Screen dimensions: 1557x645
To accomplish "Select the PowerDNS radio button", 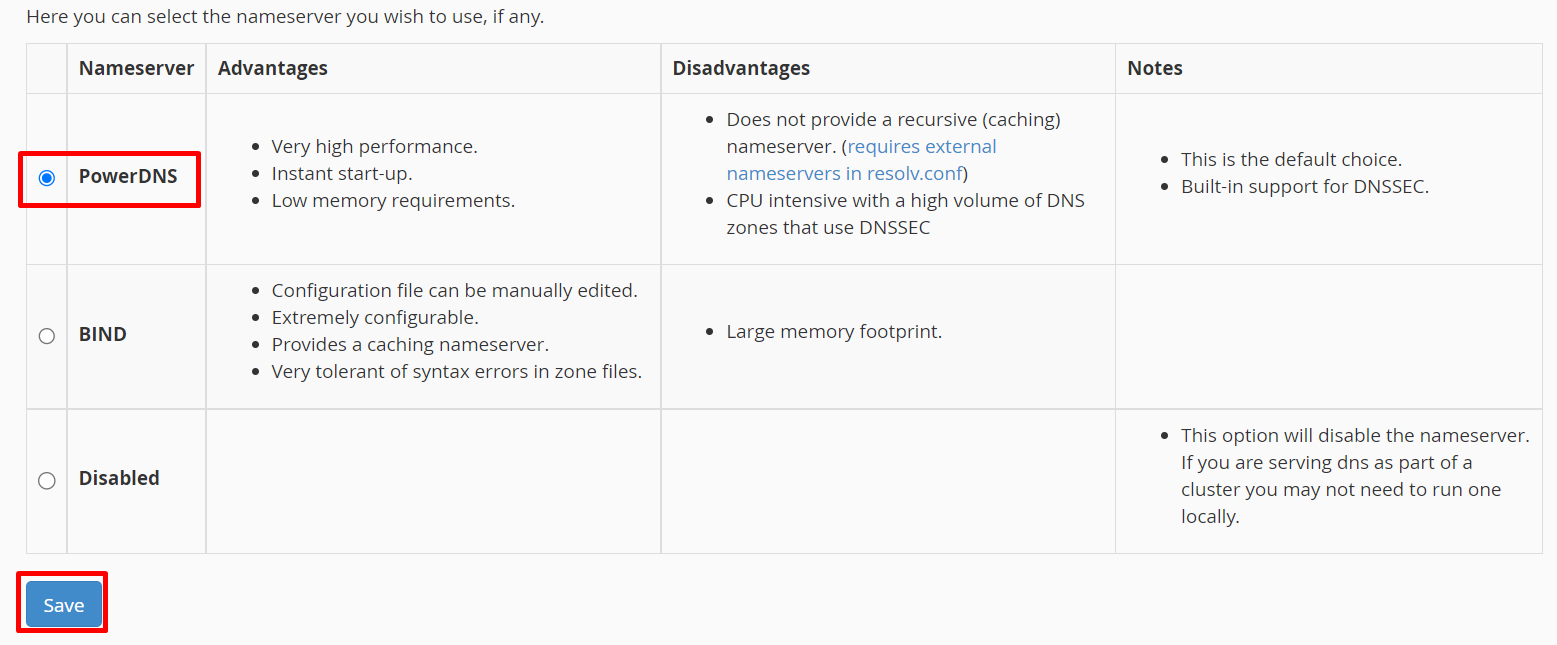I will (x=46, y=178).
